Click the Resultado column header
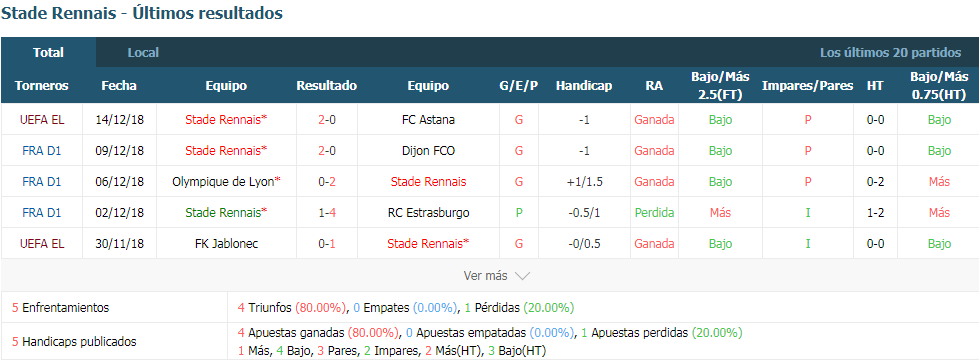 [327, 86]
